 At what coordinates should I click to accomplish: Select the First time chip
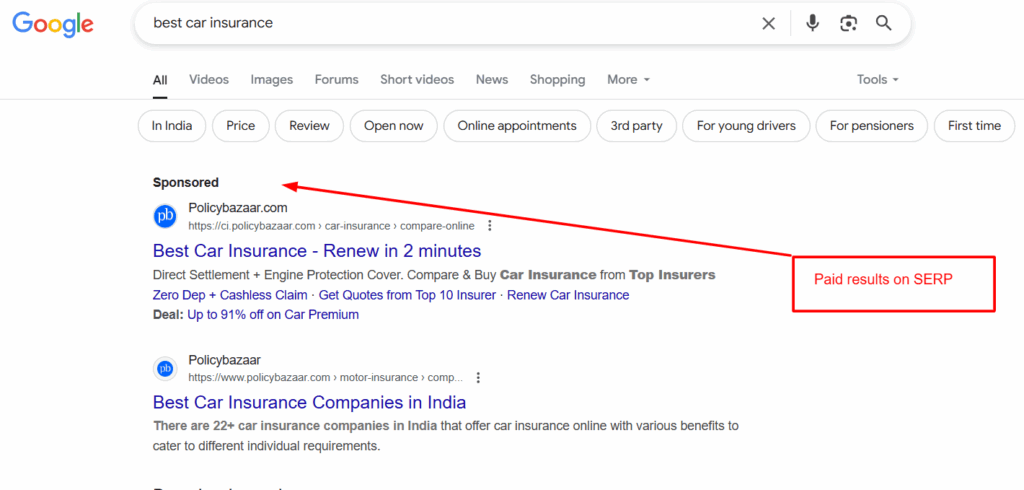(x=974, y=126)
